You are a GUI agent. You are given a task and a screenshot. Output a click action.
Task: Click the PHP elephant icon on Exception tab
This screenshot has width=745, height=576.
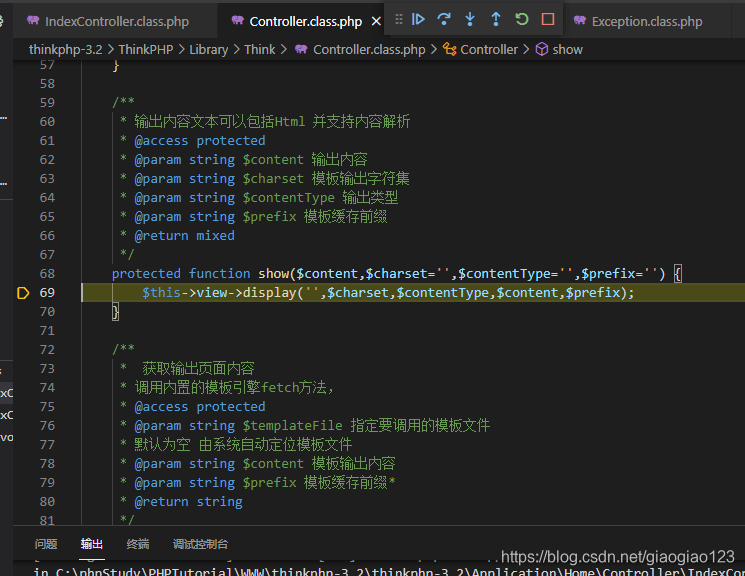[x=580, y=20]
